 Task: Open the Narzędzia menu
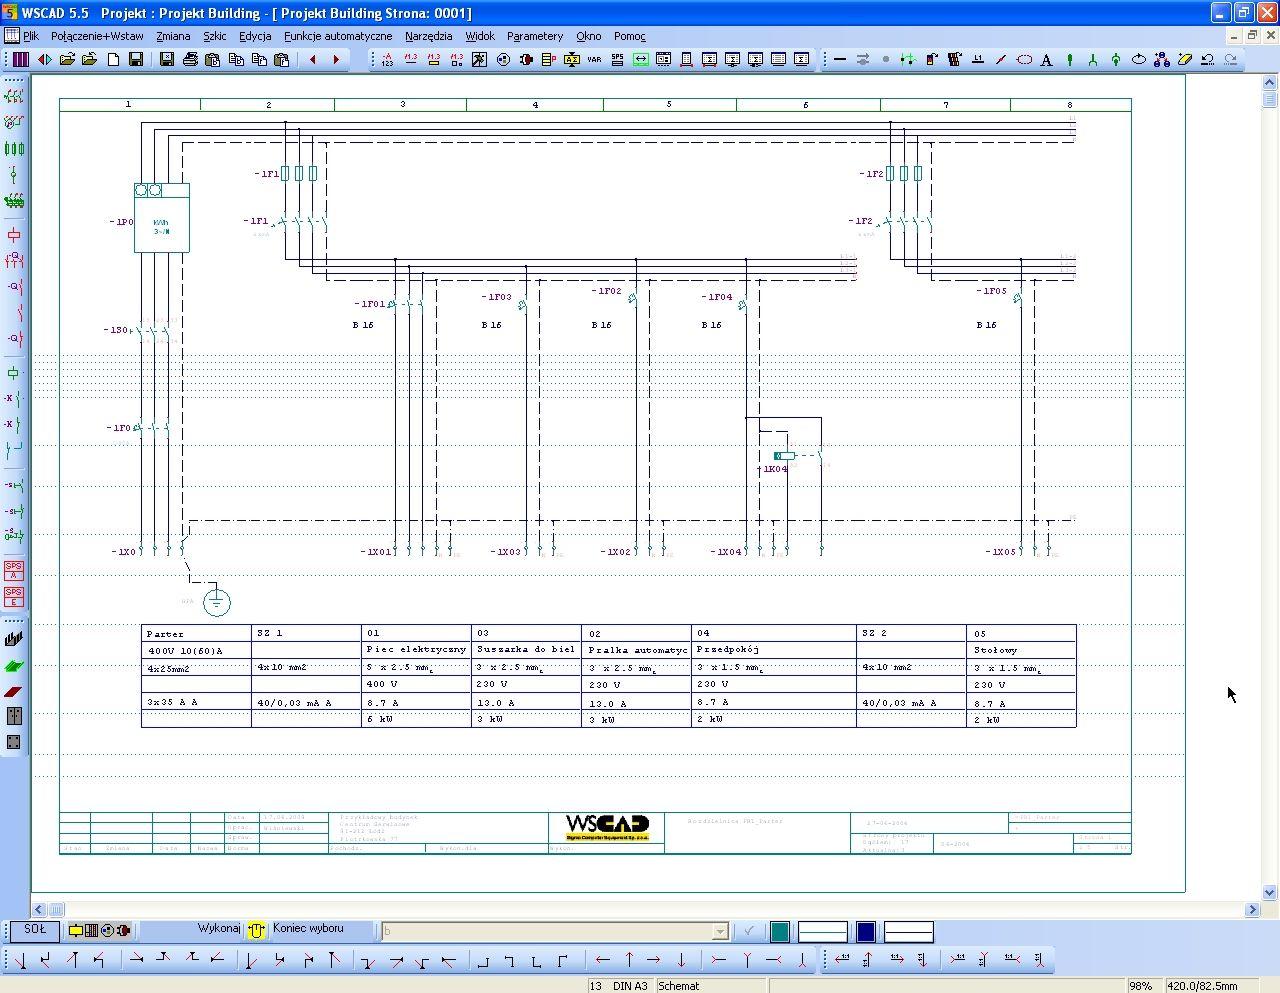click(x=429, y=36)
